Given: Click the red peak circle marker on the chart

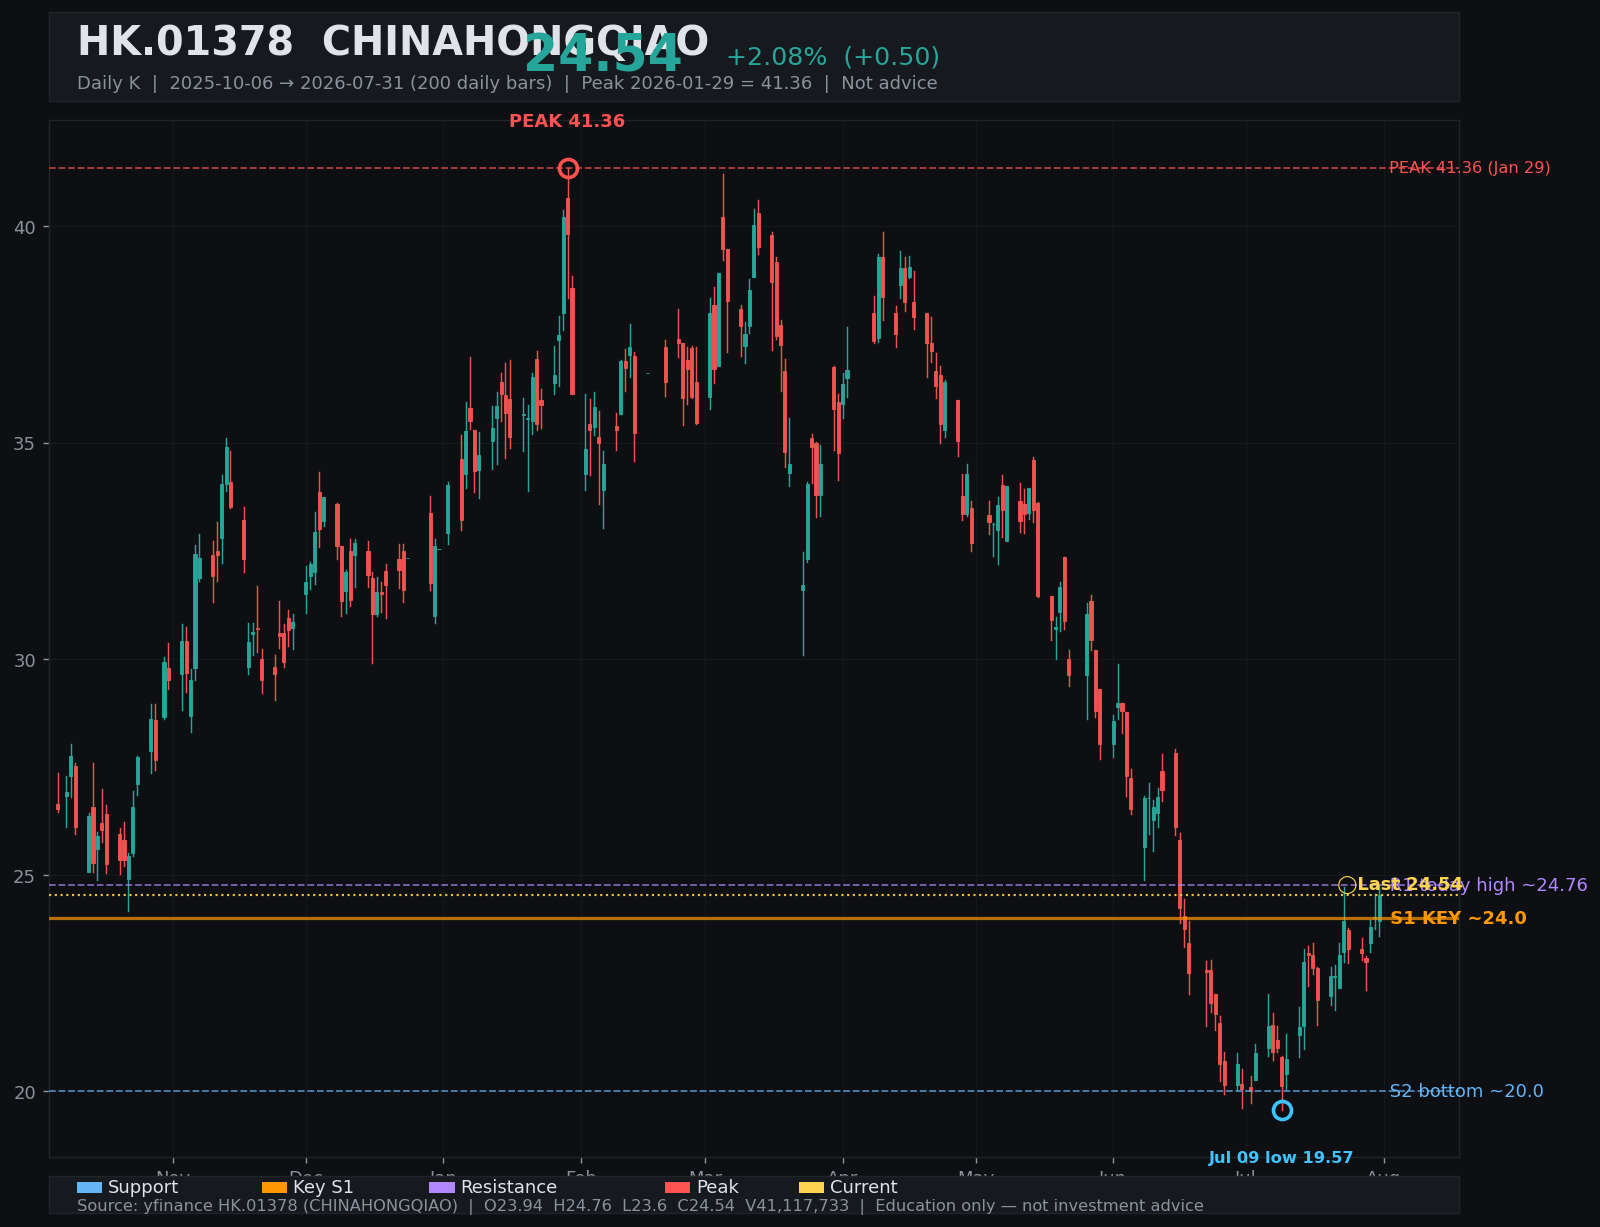Looking at the screenshot, I should pyautogui.click(x=568, y=168).
